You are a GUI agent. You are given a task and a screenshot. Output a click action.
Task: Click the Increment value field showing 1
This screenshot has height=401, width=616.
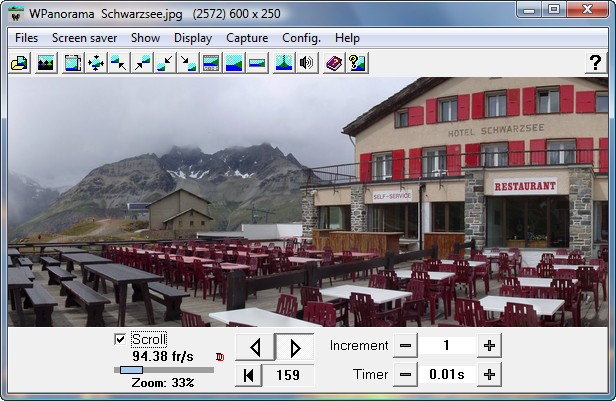point(447,346)
